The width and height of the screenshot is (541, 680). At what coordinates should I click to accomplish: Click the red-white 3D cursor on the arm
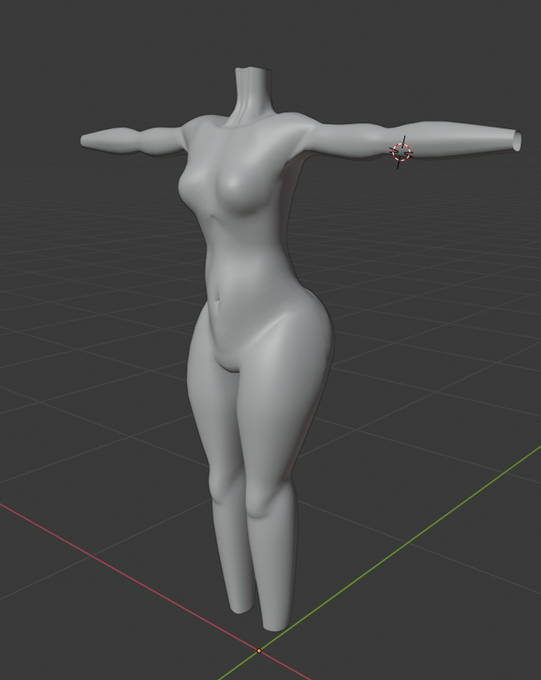[x=401, y=152]
